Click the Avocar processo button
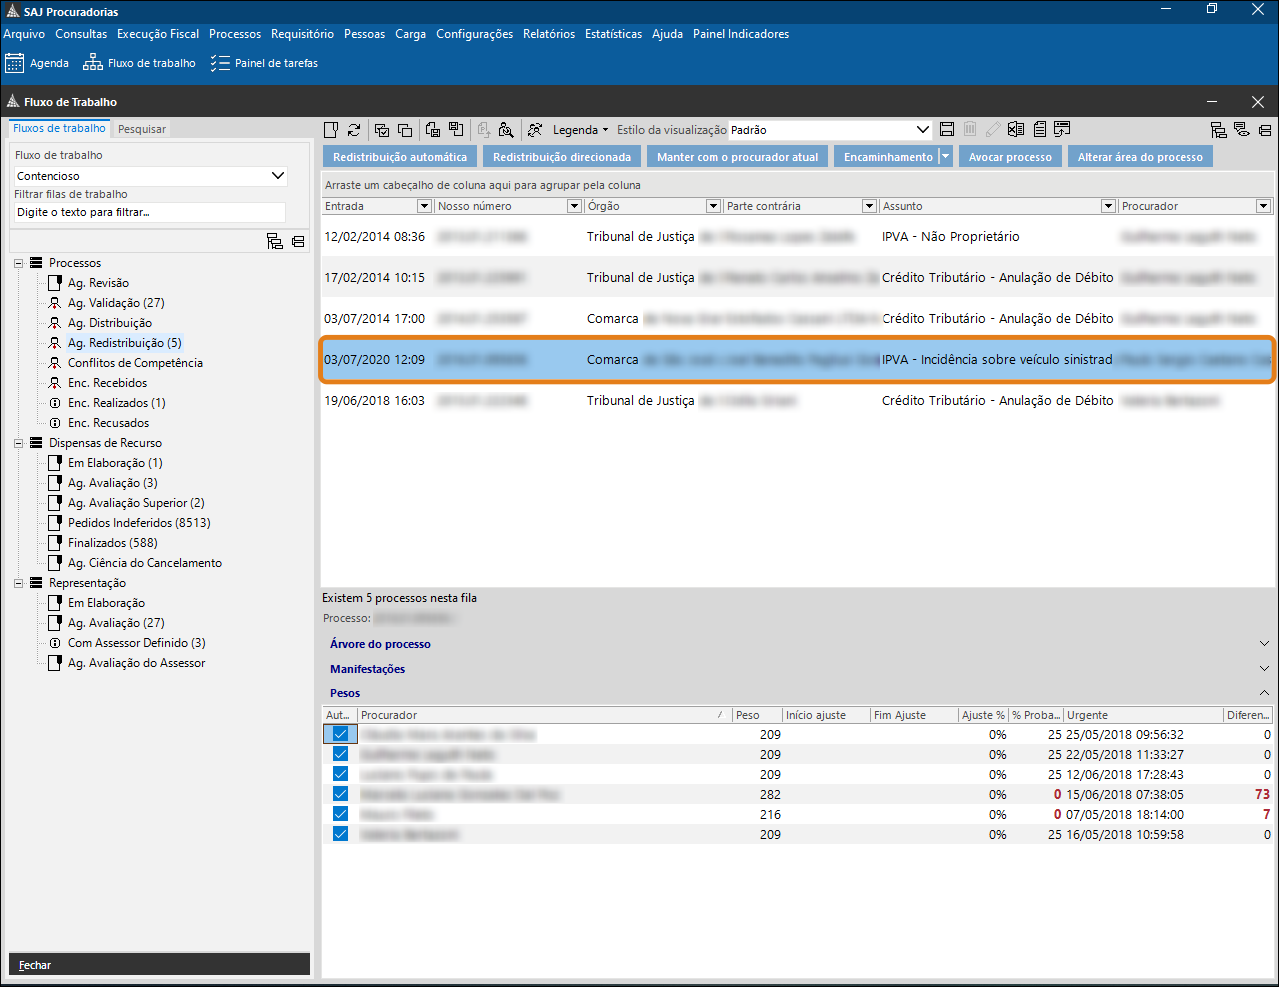 click(x=1010, y=157)
